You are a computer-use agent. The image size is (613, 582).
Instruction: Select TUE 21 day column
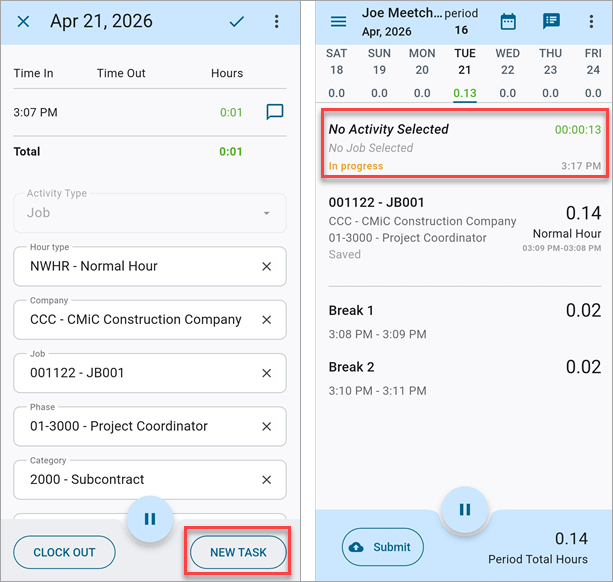(x=465, y=73)
